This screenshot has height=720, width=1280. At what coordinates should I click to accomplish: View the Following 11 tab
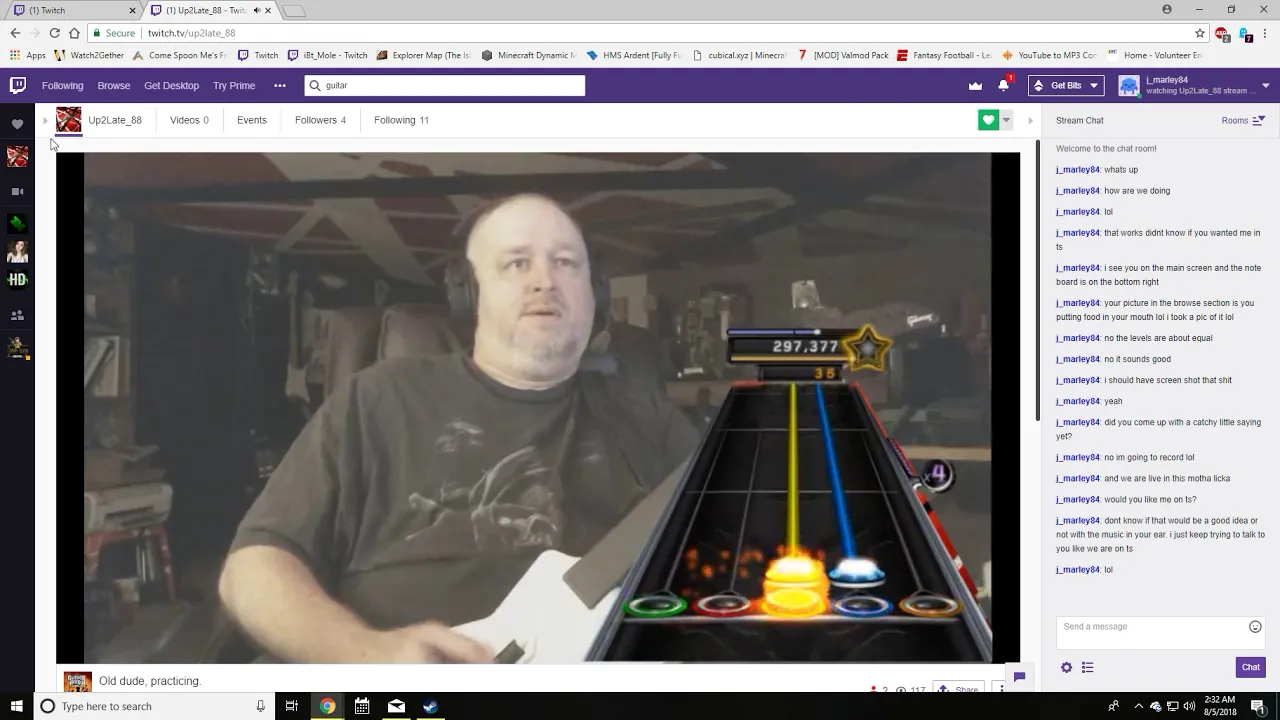(401, 120)
